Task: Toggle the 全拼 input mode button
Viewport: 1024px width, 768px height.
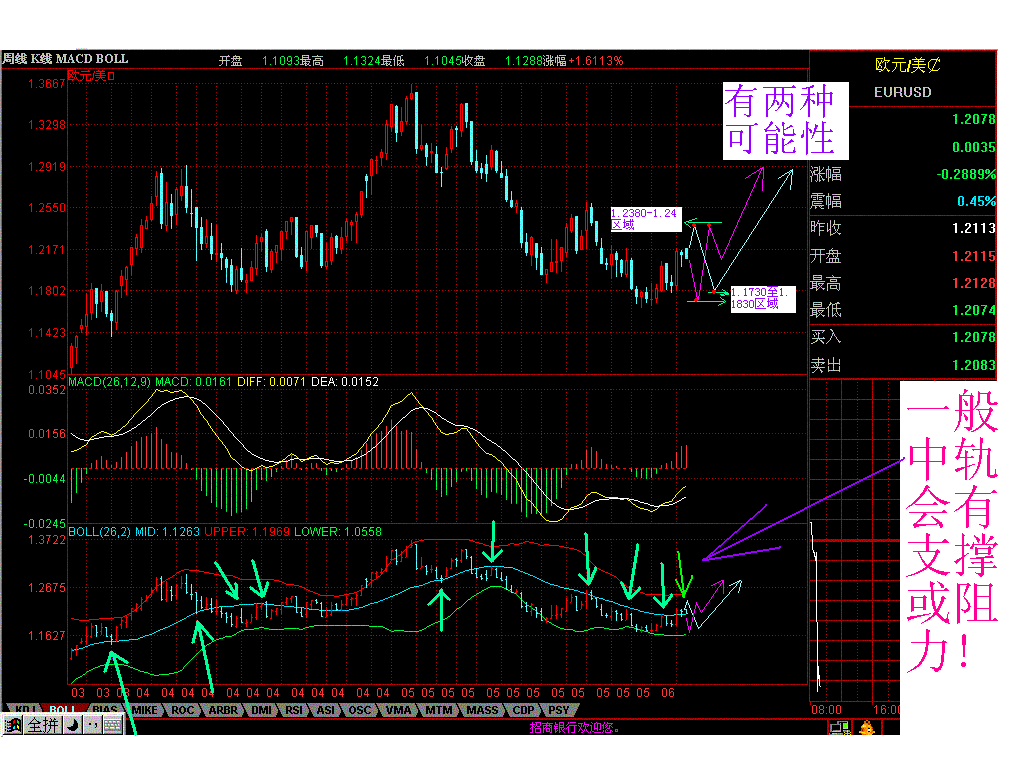Action: (43, 725)
